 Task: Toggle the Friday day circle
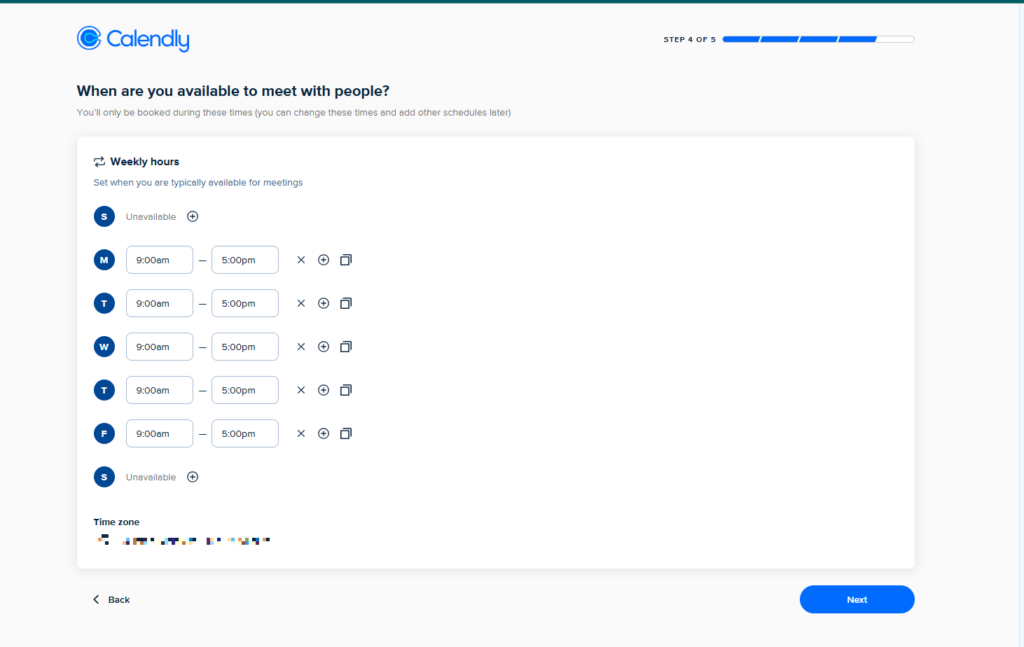click(104, 434)
